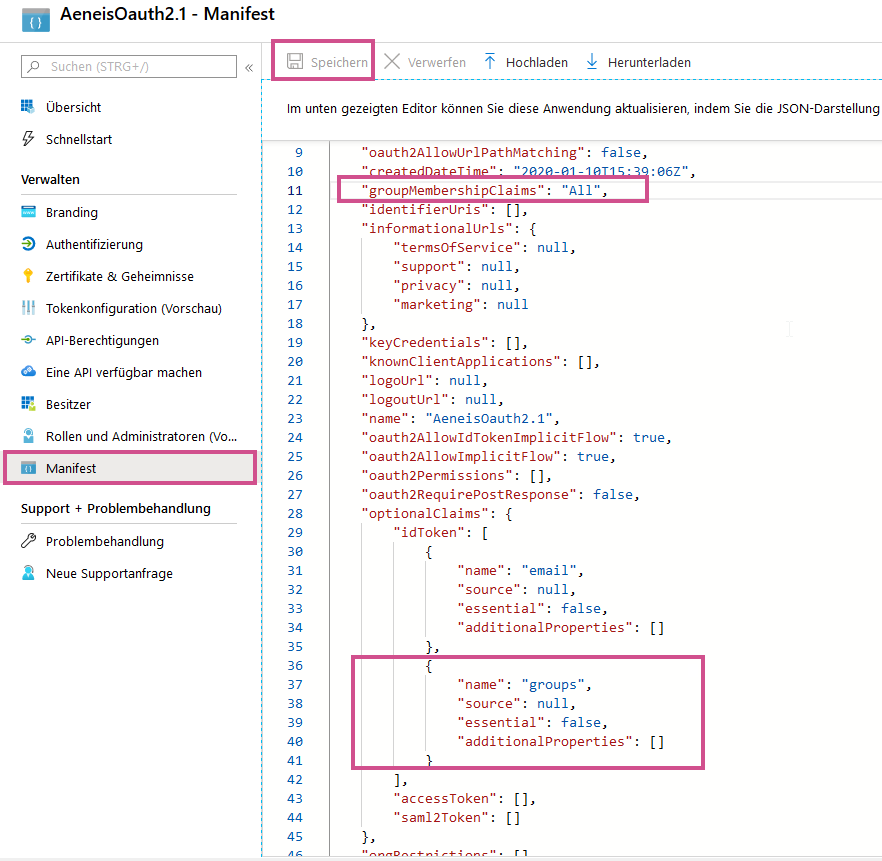Click the key icon for Zertifikate & Geheimnisse
Screen dimensions: 882x861
coord(28,276)
